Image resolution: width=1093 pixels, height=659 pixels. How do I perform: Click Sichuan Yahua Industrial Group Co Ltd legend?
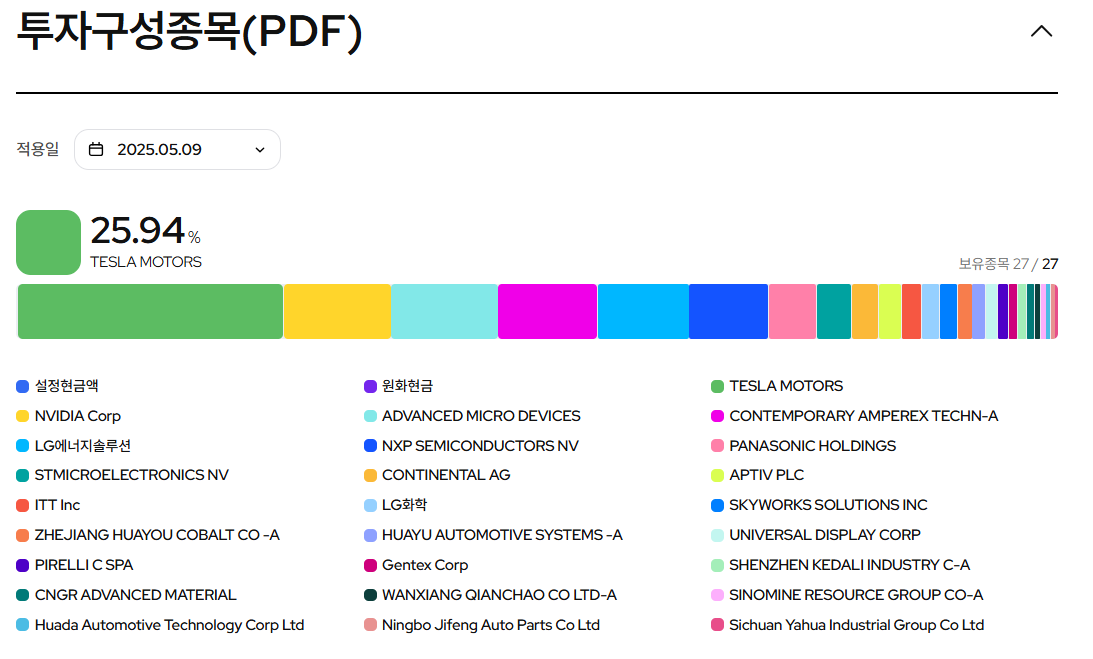848,625
